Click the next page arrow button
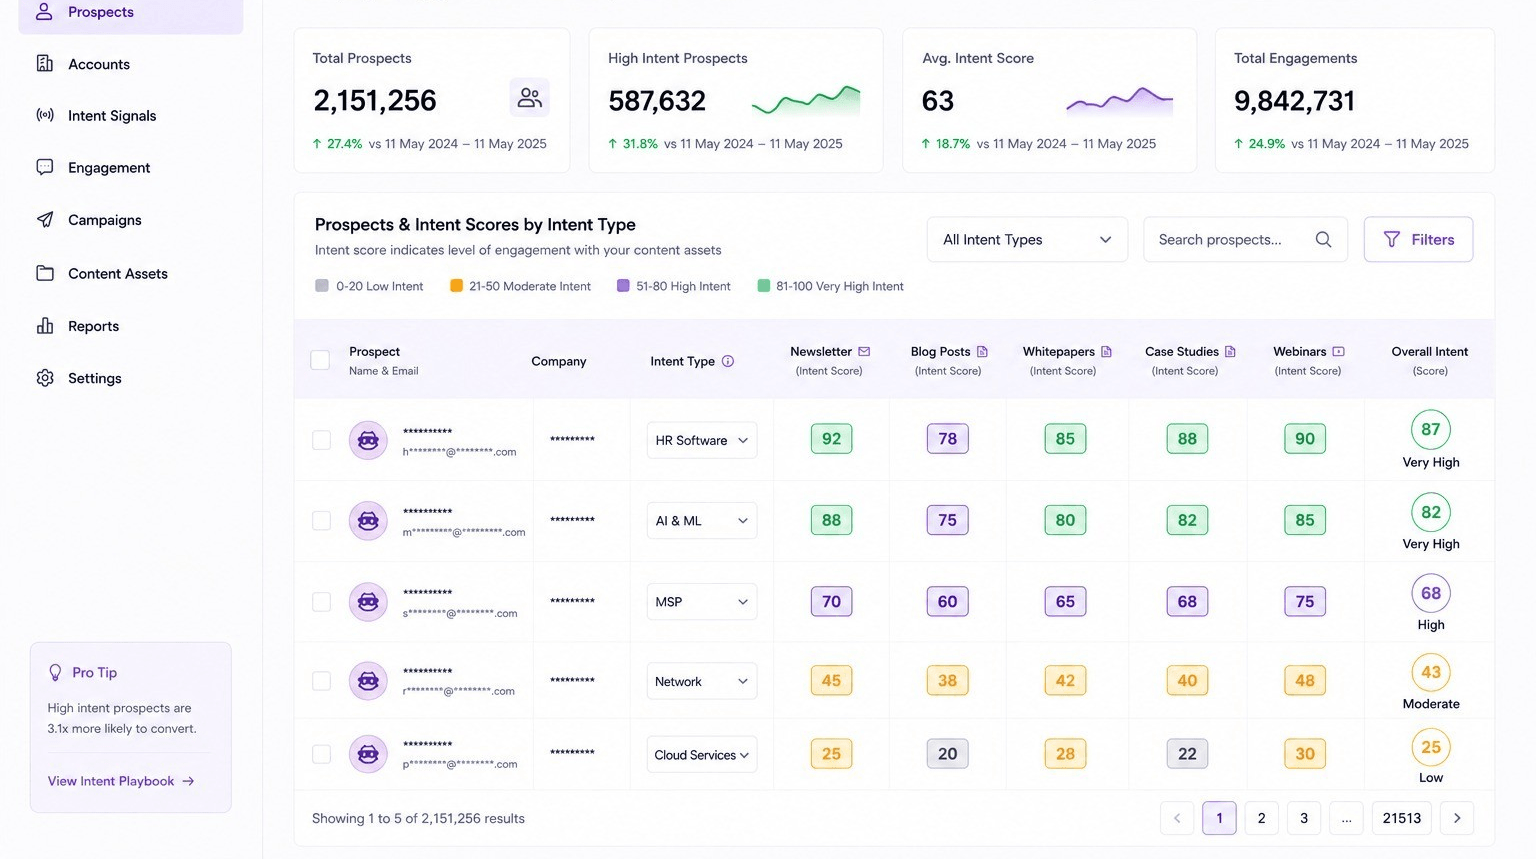Screen dimensions: 1536x859 click(x=1457, y=818)
